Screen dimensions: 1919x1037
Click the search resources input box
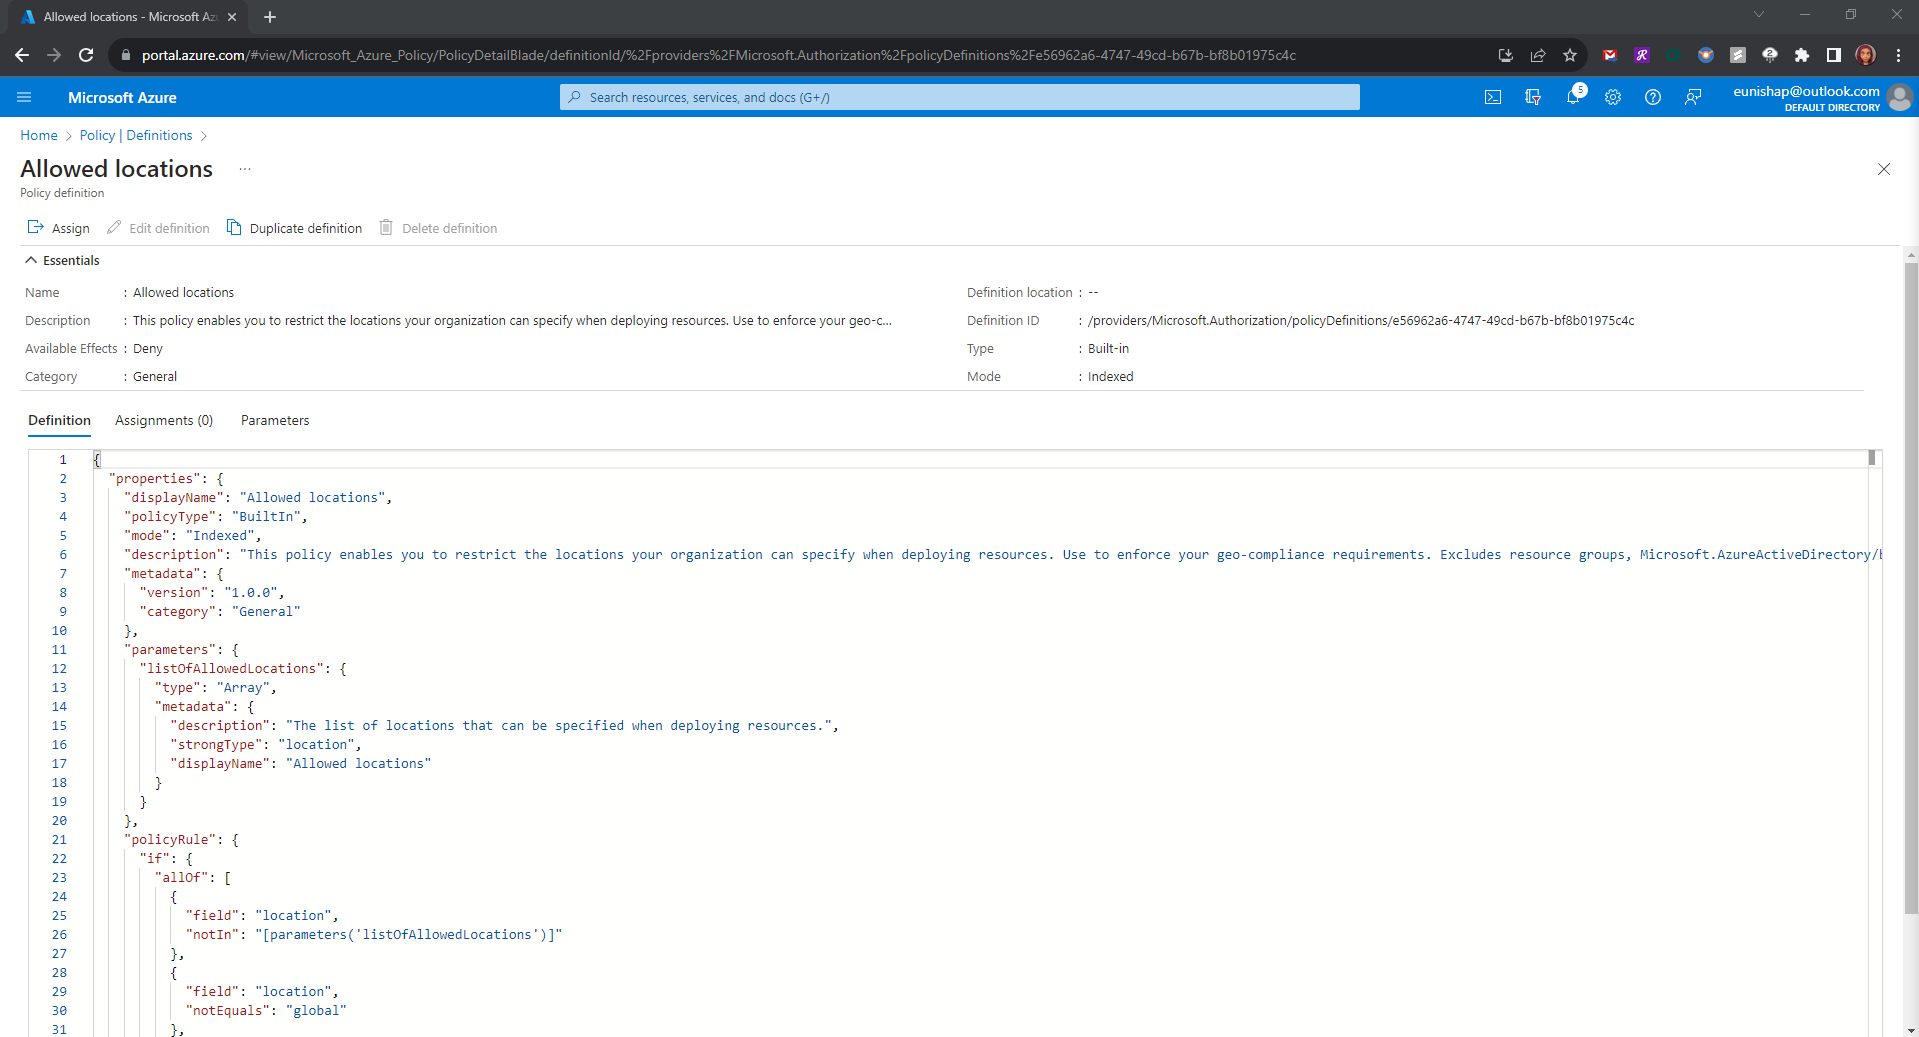tap(960, 97)
